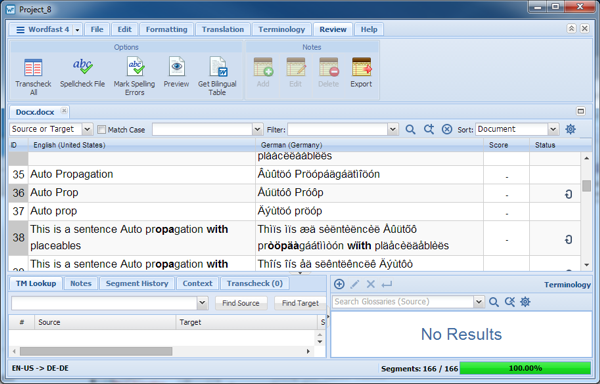600x384 pixels.
Task: Click the Score column header
Action: [506, 145]
